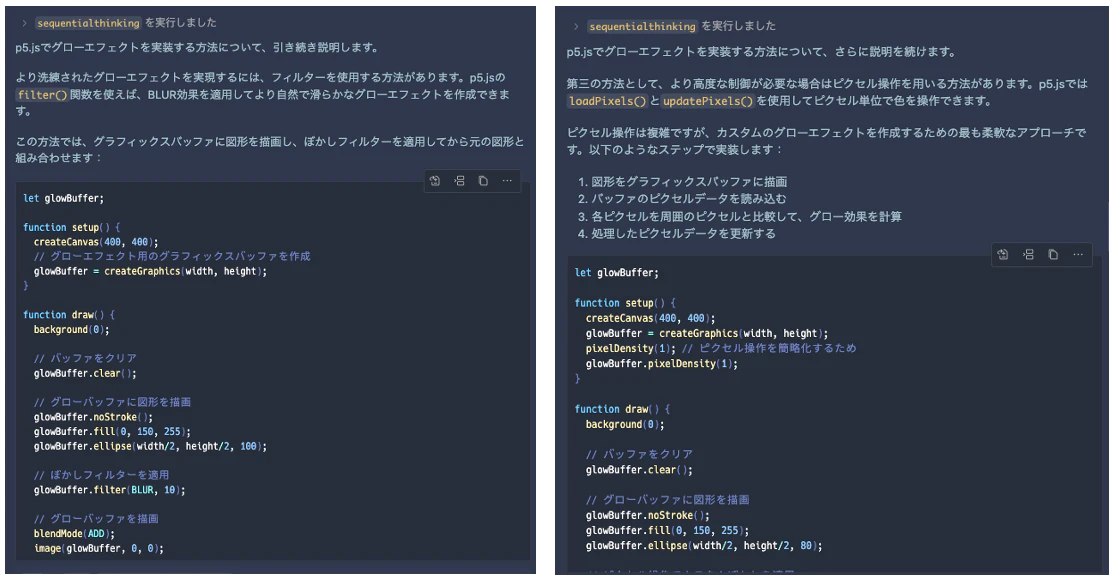Click the code line "blendMode(ADD);"

[74, 533]
